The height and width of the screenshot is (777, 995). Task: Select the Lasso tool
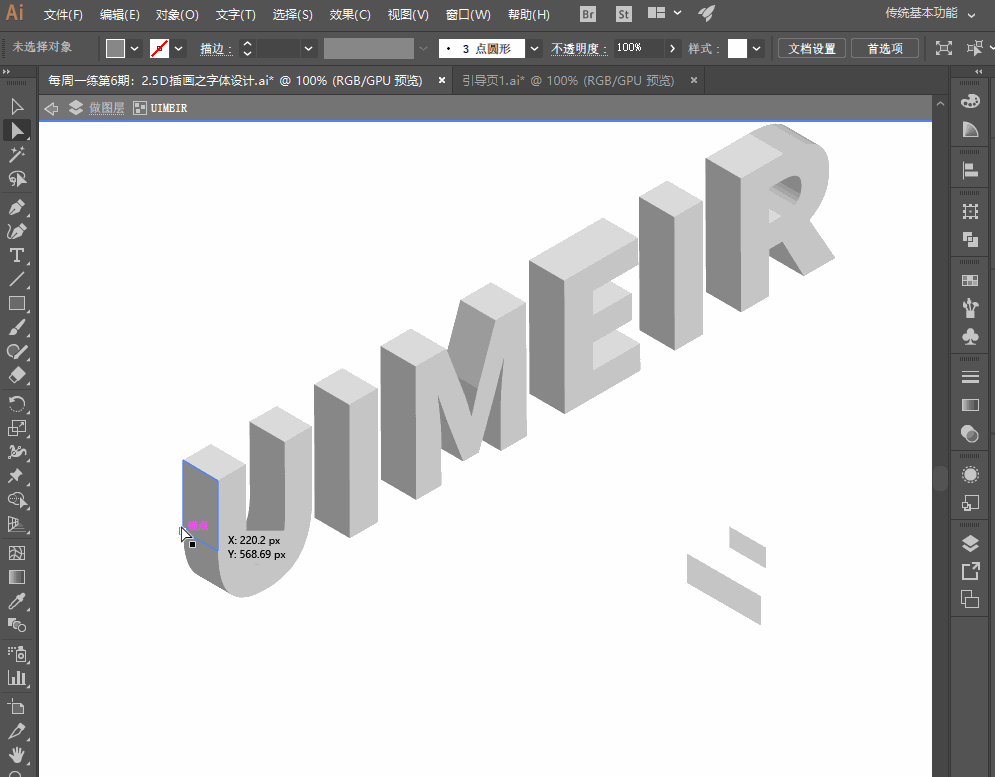tap(17, 178)
